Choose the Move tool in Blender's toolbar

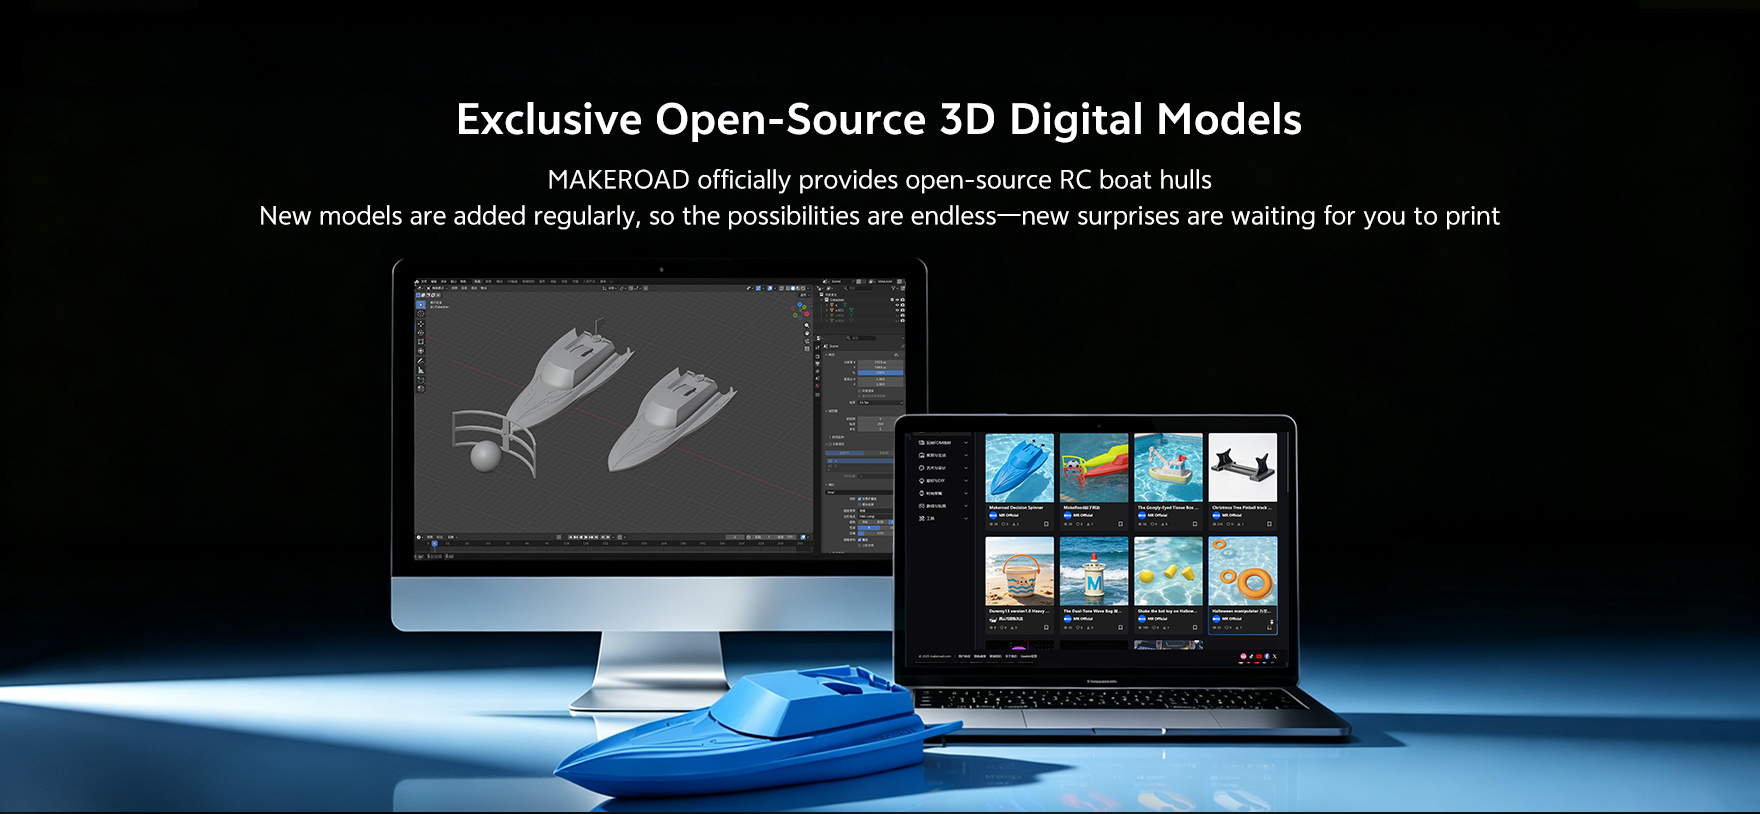(x=421, y=324)
